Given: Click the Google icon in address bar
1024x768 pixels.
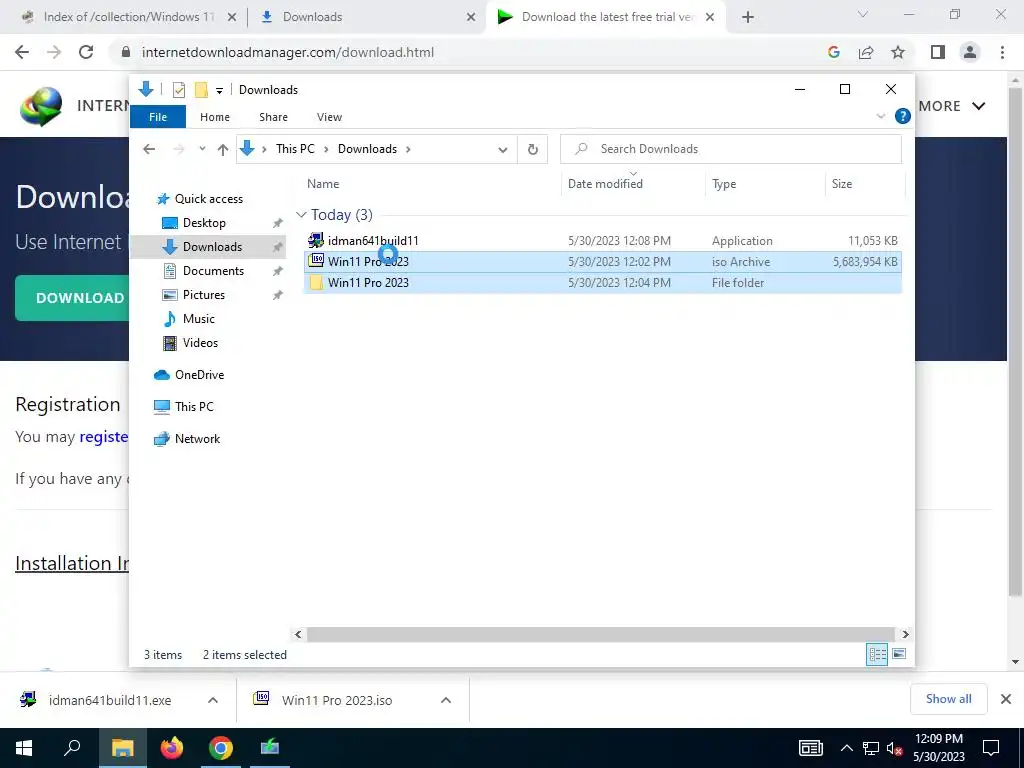Looking at the screenshot, I should click(833, 52).
